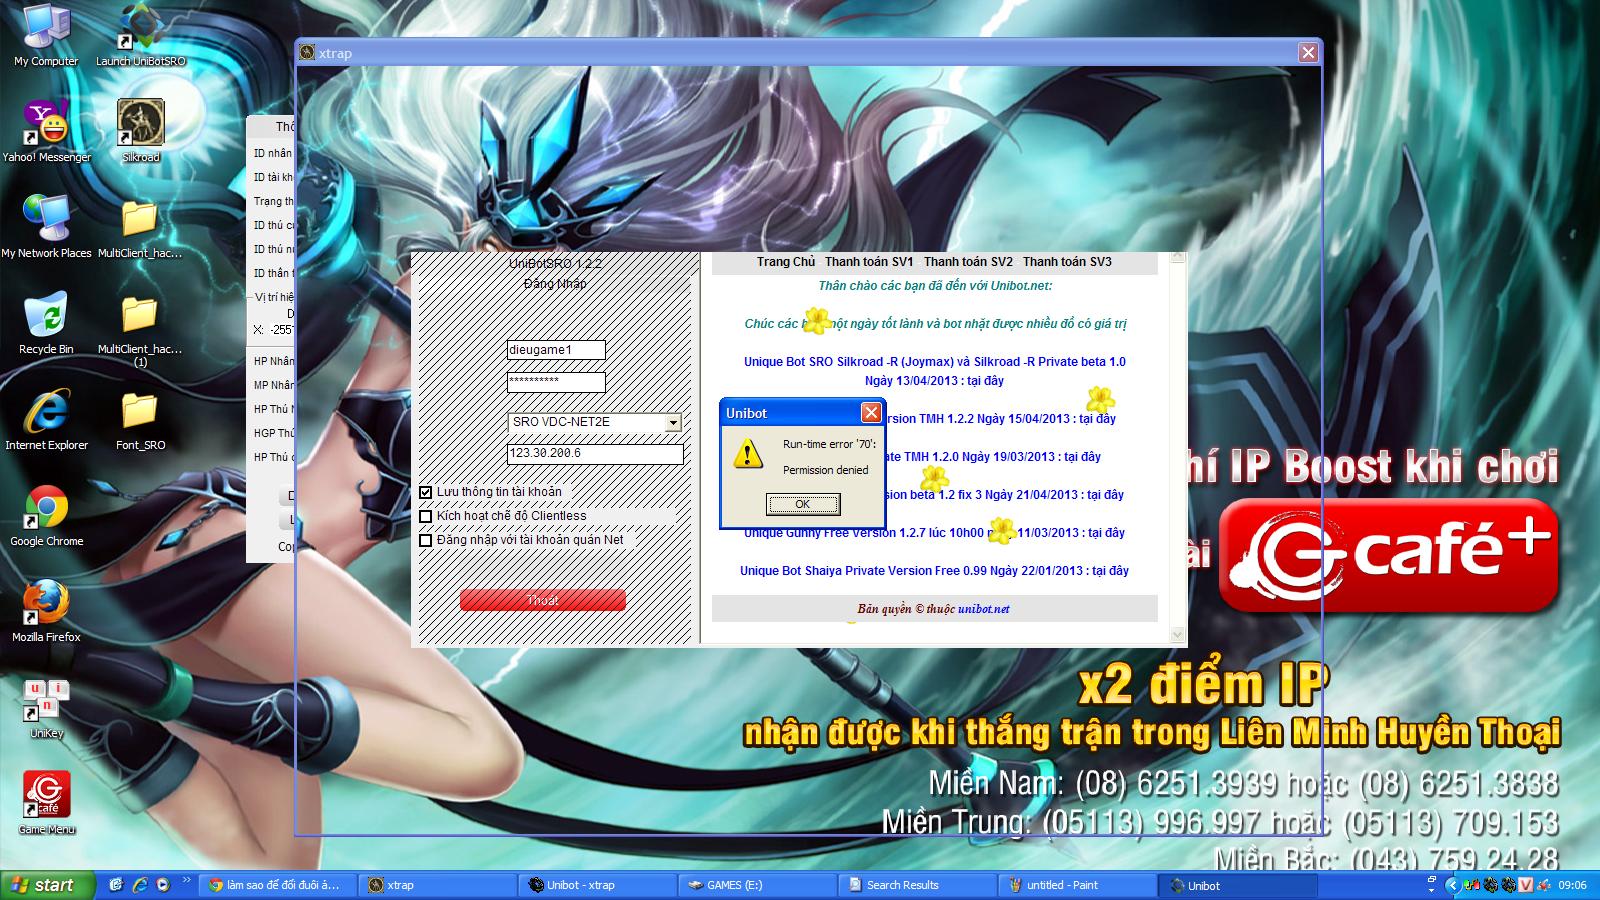Open the My Computer desktop icon

[46, 35]
